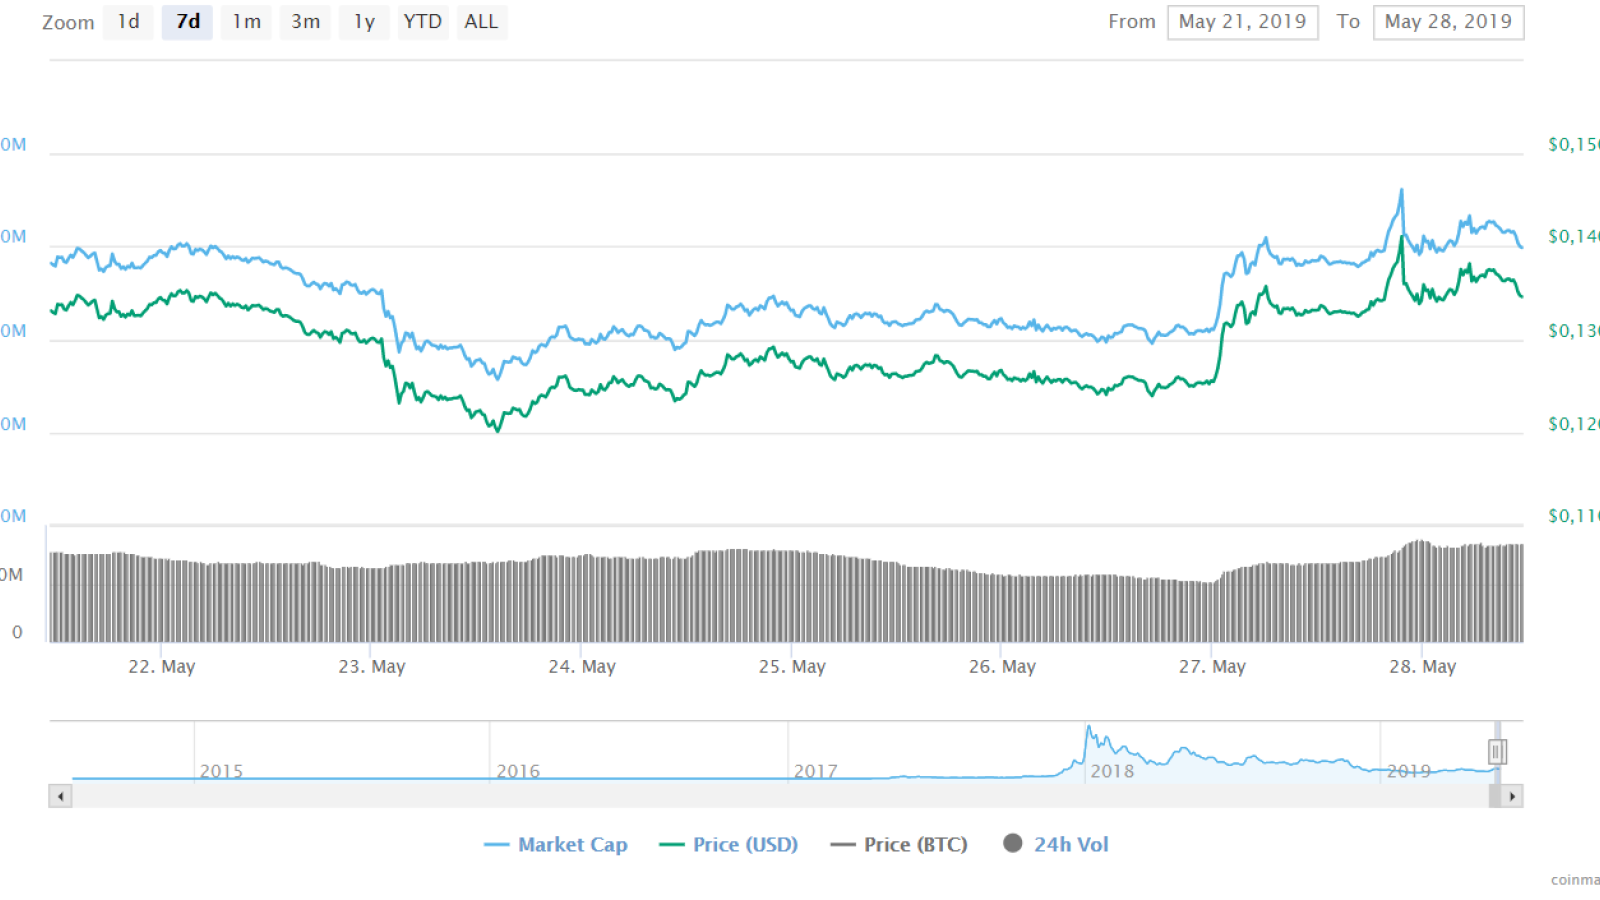Screen dimensions: 1600x900
Task: Toggle the Market Cap series in legend
Action: tap(556, 845)
